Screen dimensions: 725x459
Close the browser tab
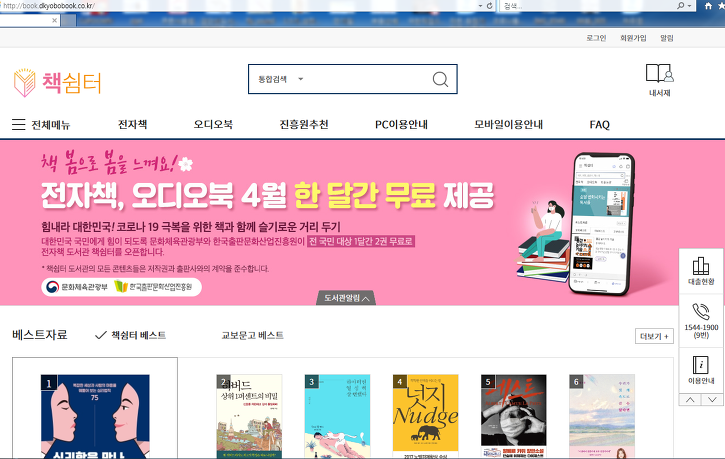pos(55,20)
